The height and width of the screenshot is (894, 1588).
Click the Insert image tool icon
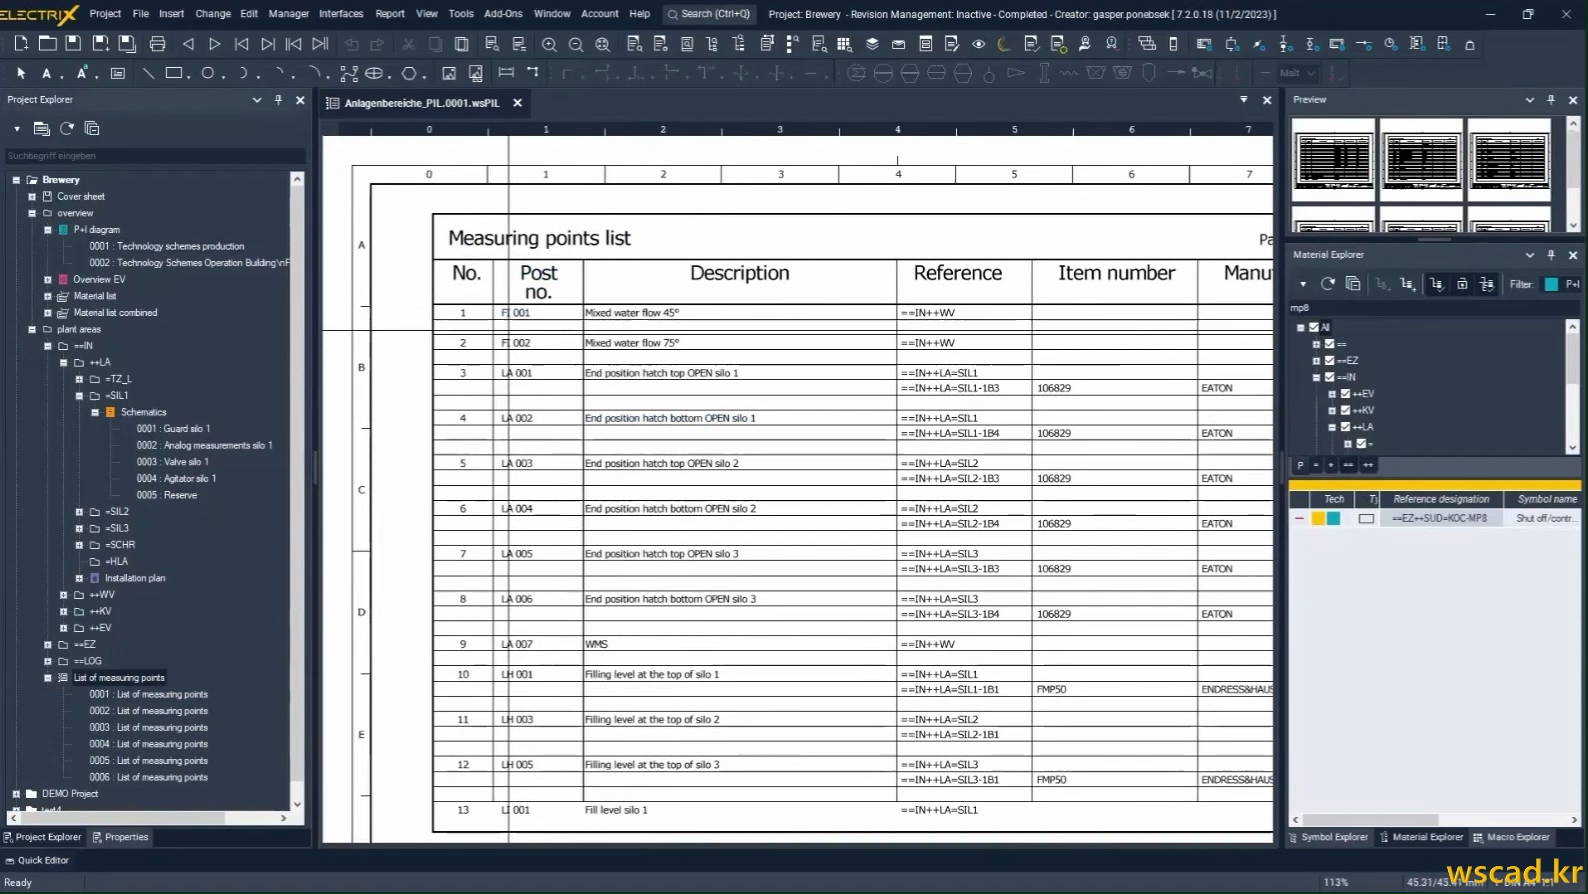click(x=449, y=73)
